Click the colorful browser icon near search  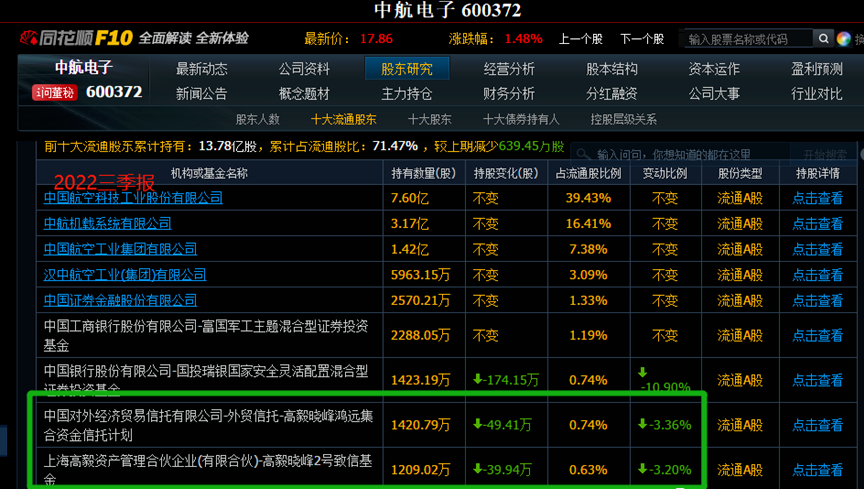[x=844, y=39]
